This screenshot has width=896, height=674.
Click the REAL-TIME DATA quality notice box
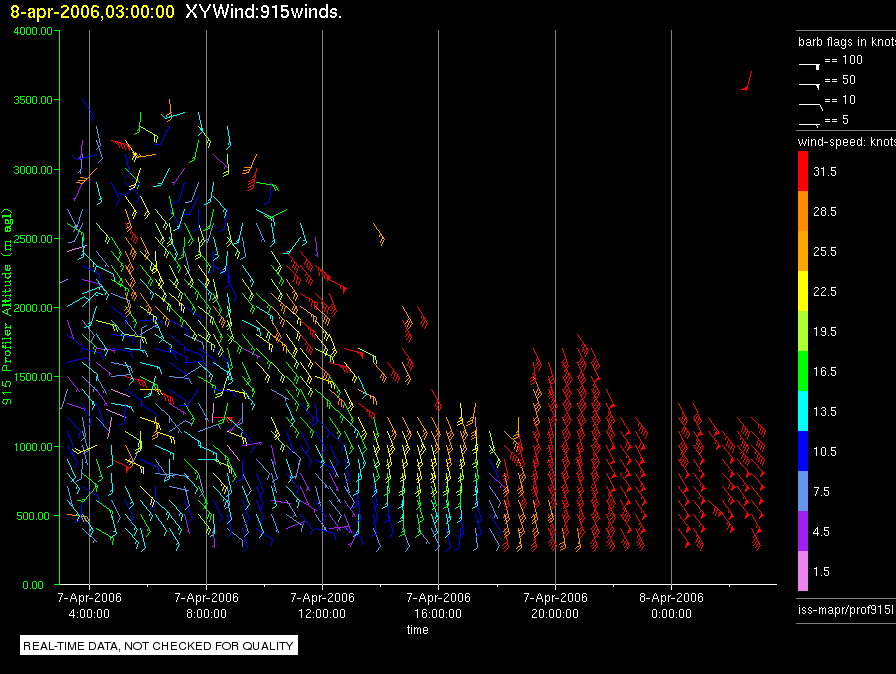[158, 646]
